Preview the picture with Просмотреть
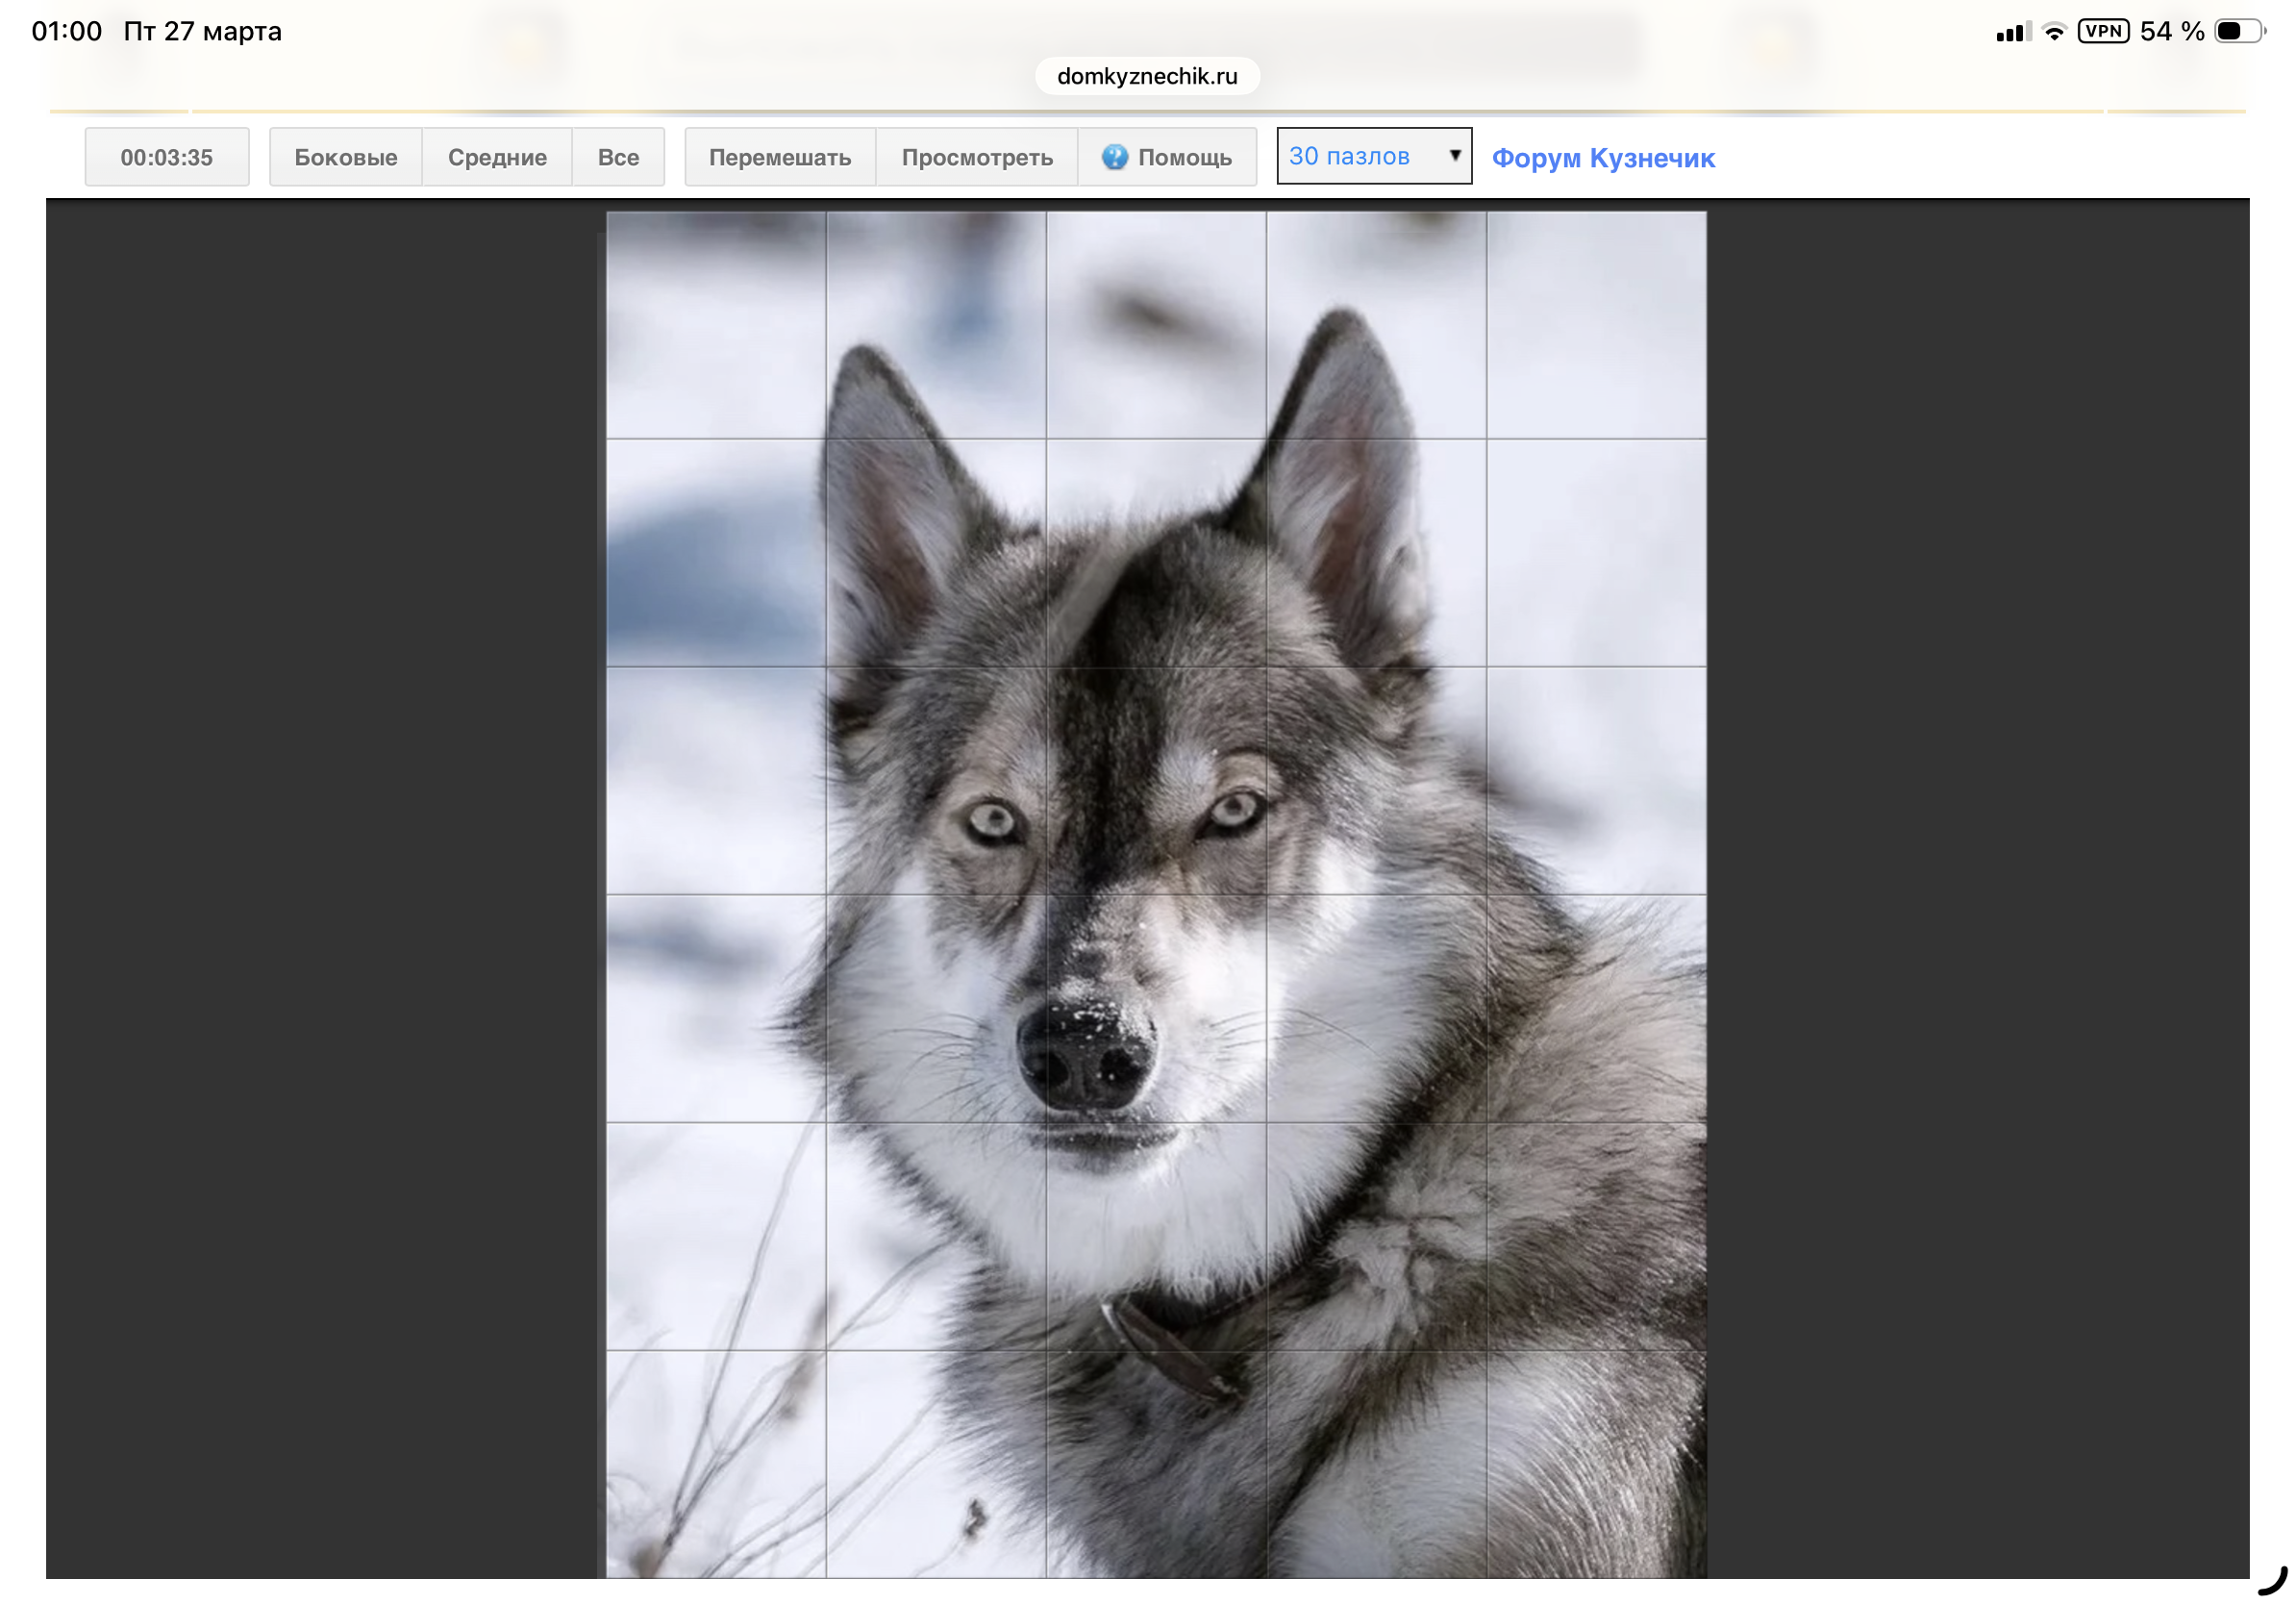The width and height of the screenshot is (2296, 1604). click(977, 157)
